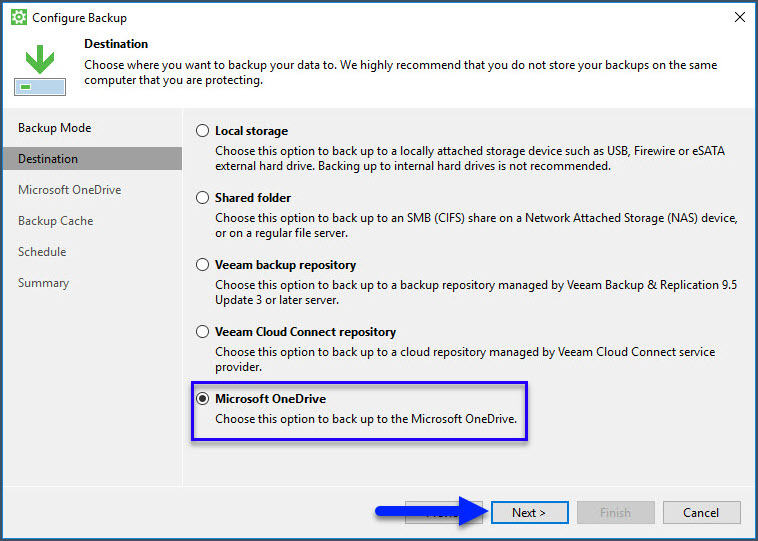The height and width of the screenshot is (541, 758).
Task: Jump to Microsoft OneDrive sidebar step
Action: pos(69,190)
